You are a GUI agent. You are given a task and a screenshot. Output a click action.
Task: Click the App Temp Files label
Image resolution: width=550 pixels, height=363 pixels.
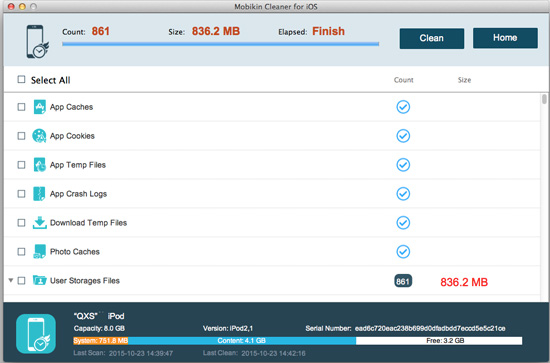(78, 165)
